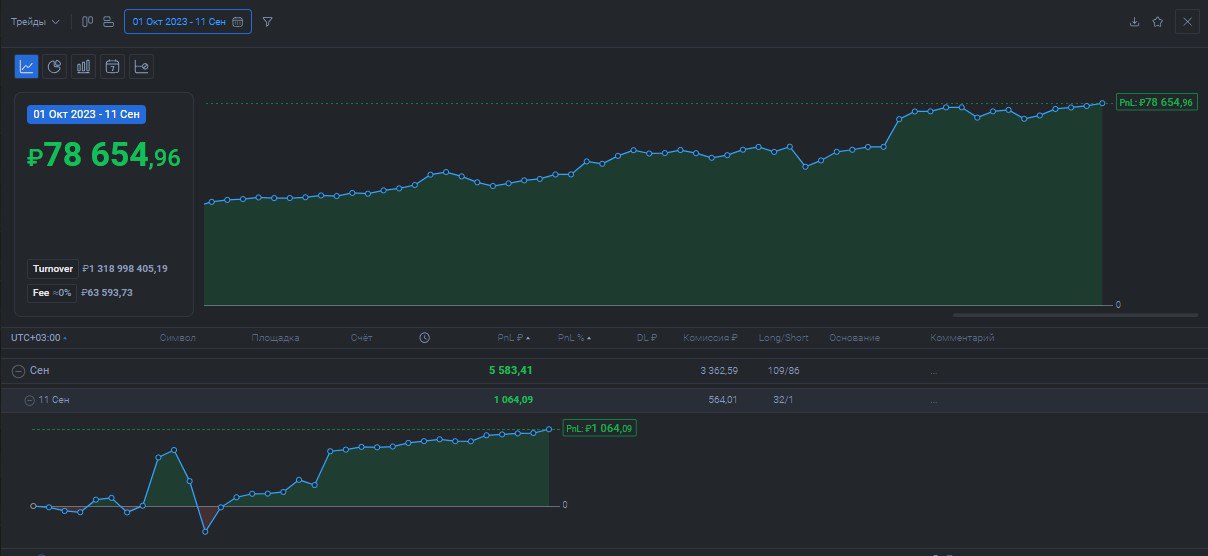Click the 11 Сен row commission 564,01
Screen dimensions: 1208x556
[723, 400]
